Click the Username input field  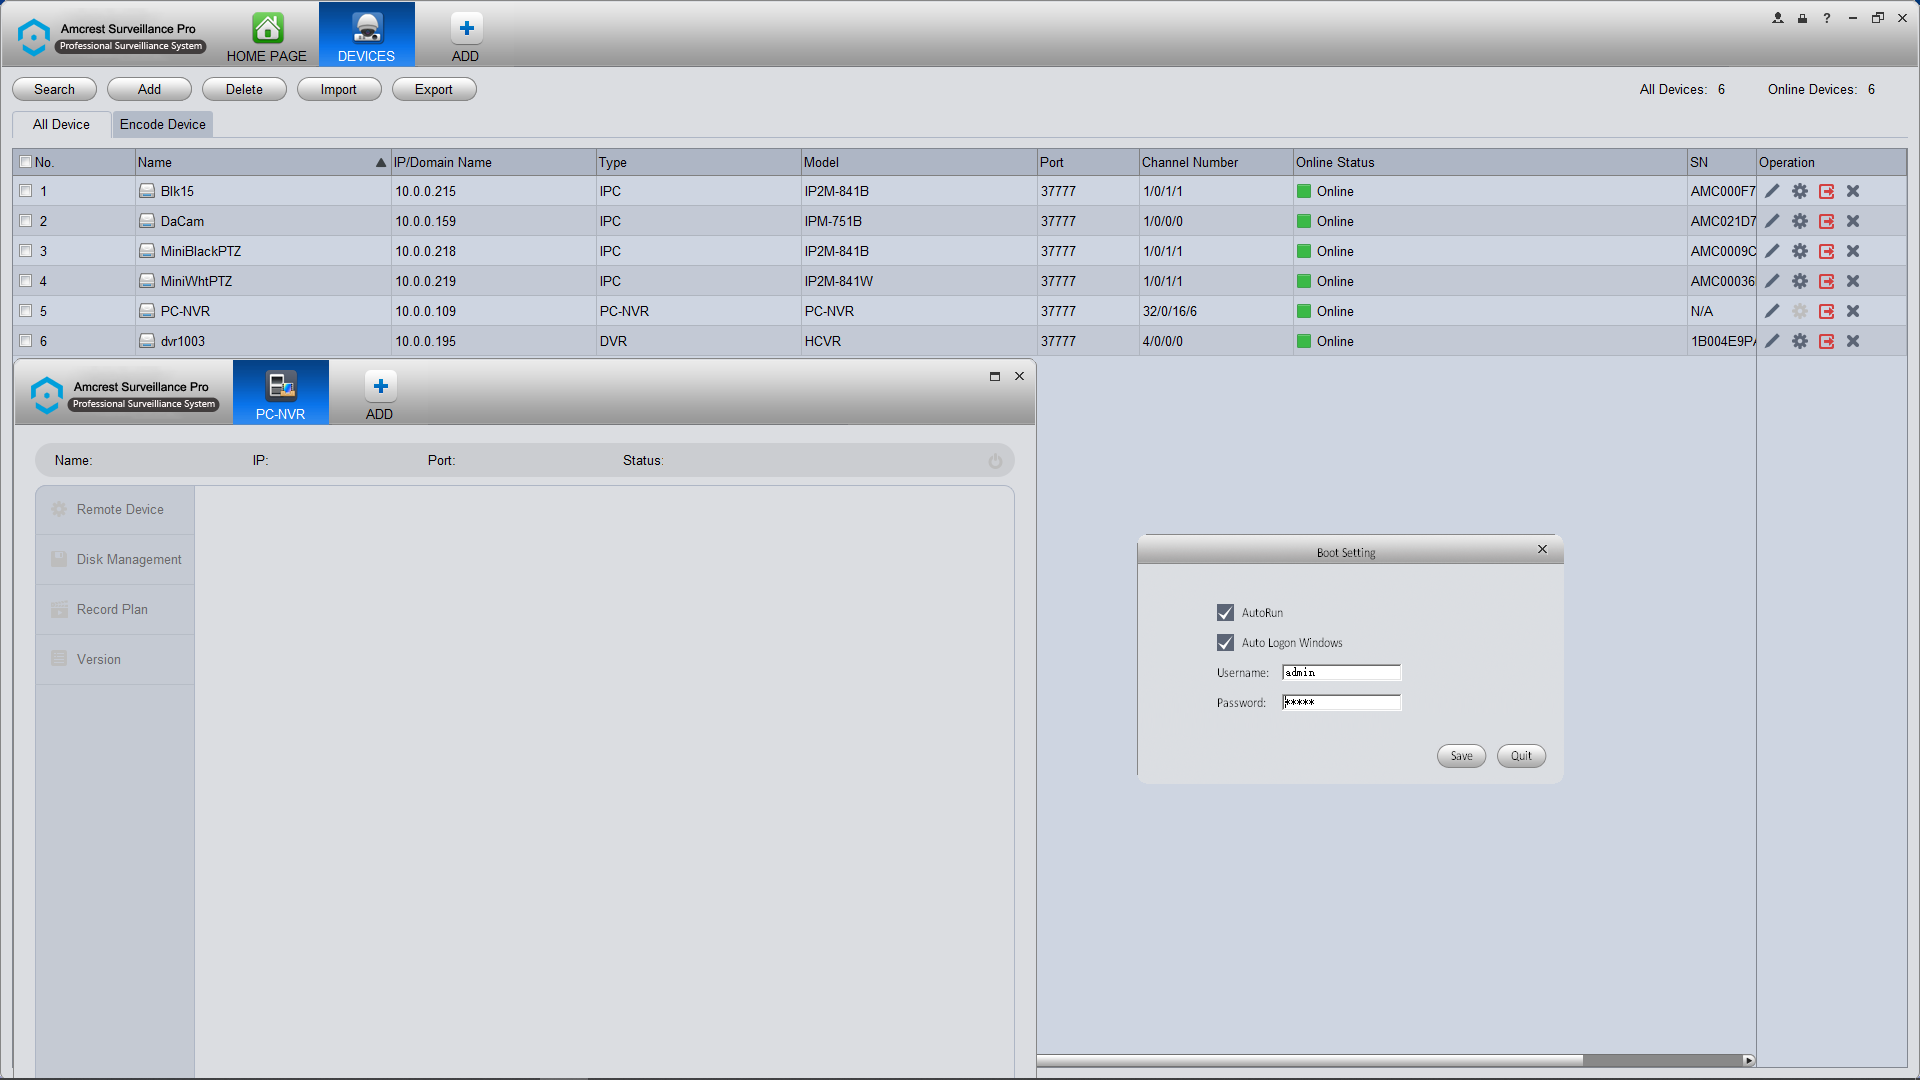point(1342,673)
